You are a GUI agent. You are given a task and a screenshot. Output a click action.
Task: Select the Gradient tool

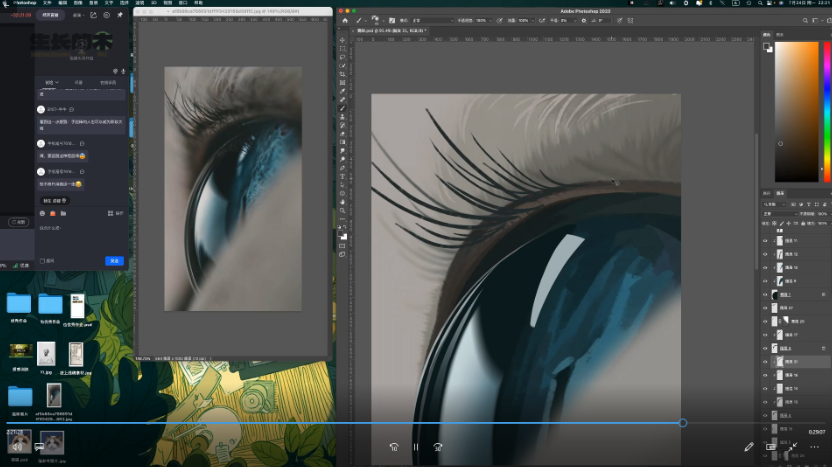(x=342, y=142)
